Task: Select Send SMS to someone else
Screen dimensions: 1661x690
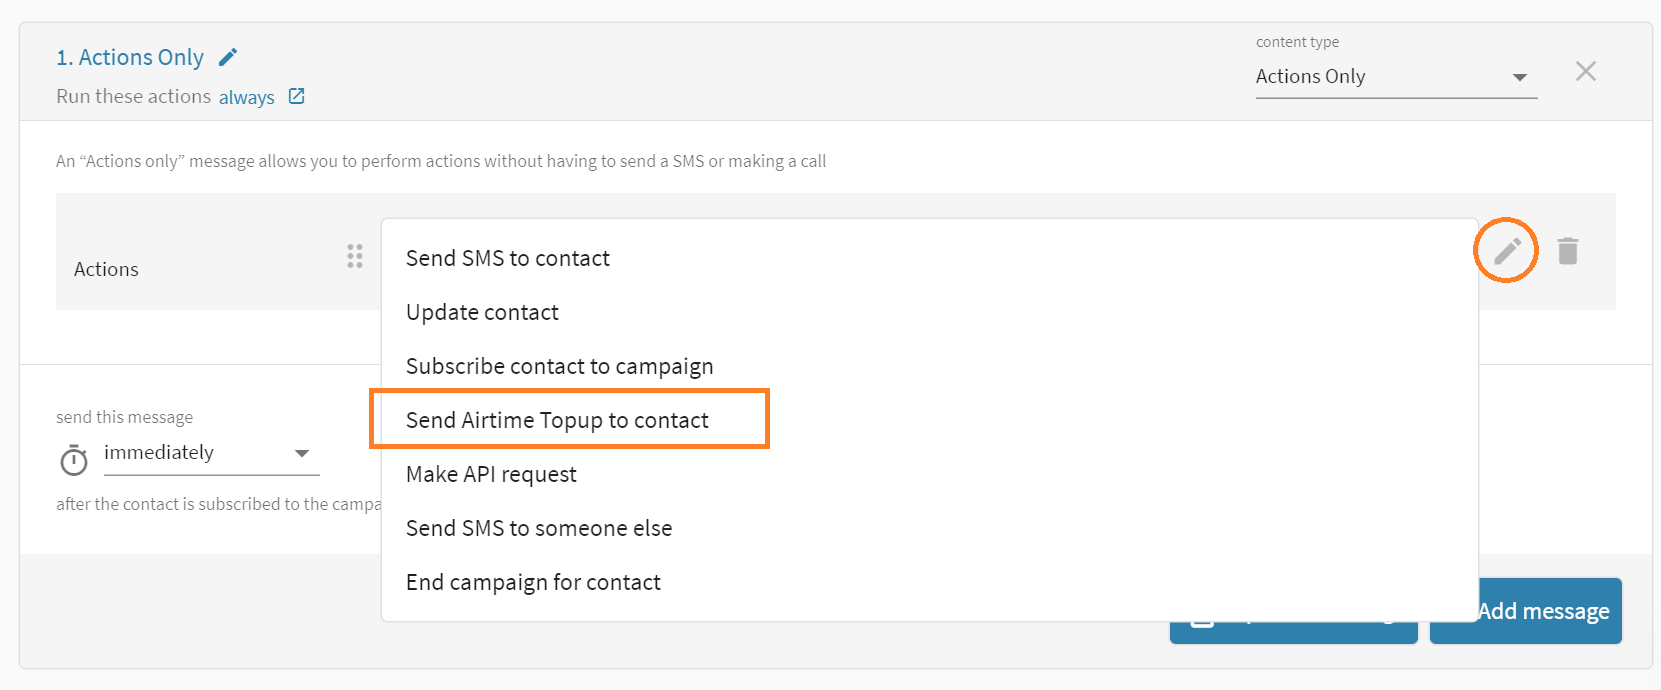Action: pos(539,528)
